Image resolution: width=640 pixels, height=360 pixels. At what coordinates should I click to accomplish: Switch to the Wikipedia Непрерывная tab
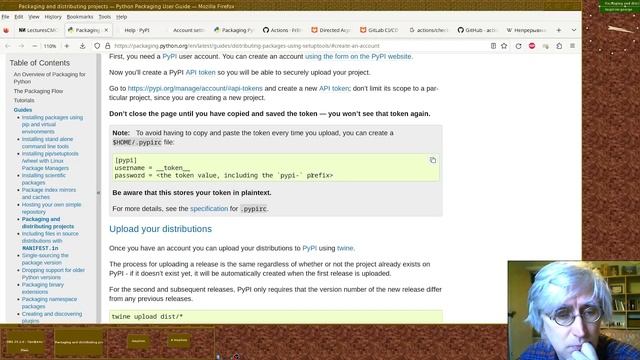coord(526,30)
